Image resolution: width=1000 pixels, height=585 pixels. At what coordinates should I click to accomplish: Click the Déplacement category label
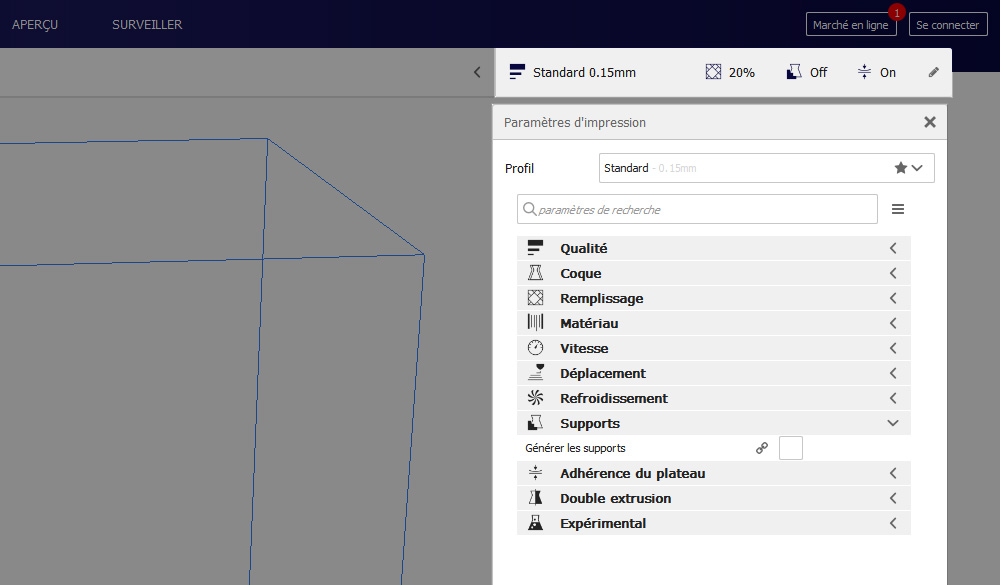[x=603, y=373]
